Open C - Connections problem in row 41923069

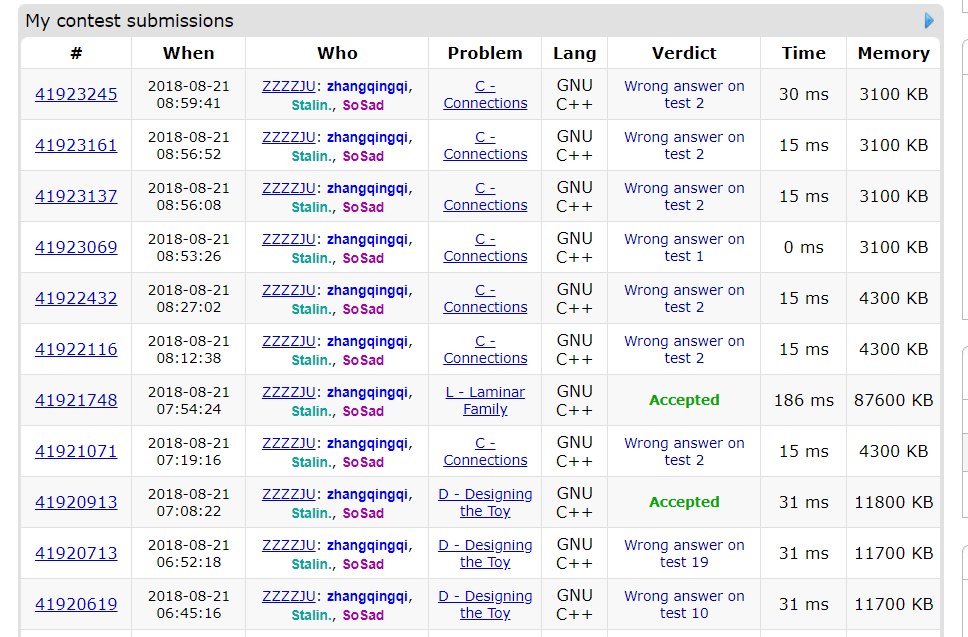[x=485, y=247]
